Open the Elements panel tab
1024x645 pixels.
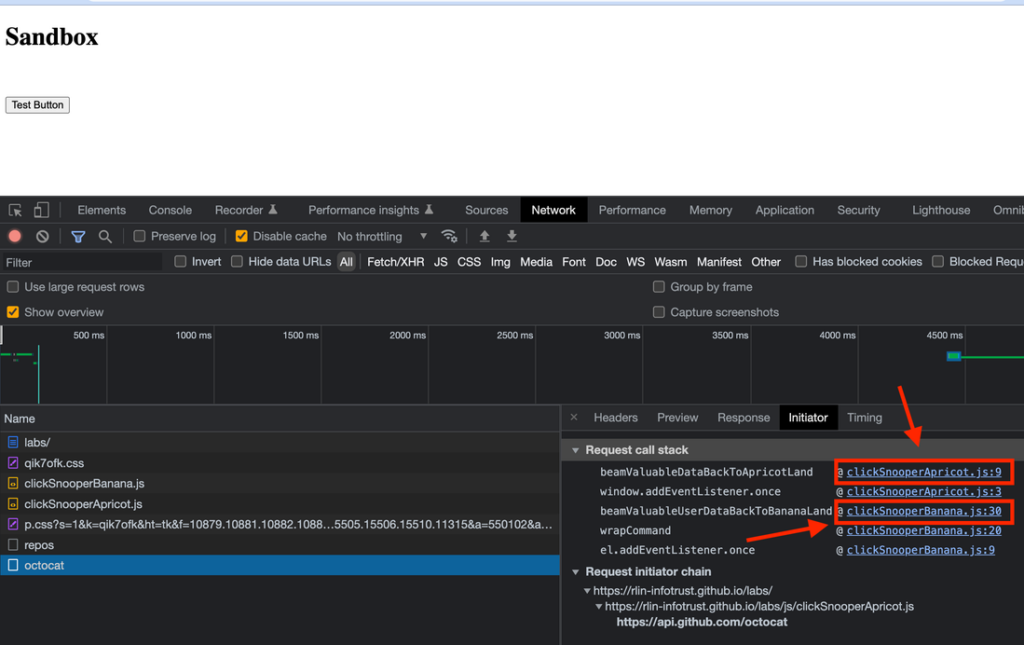click(x=101, y=210)
